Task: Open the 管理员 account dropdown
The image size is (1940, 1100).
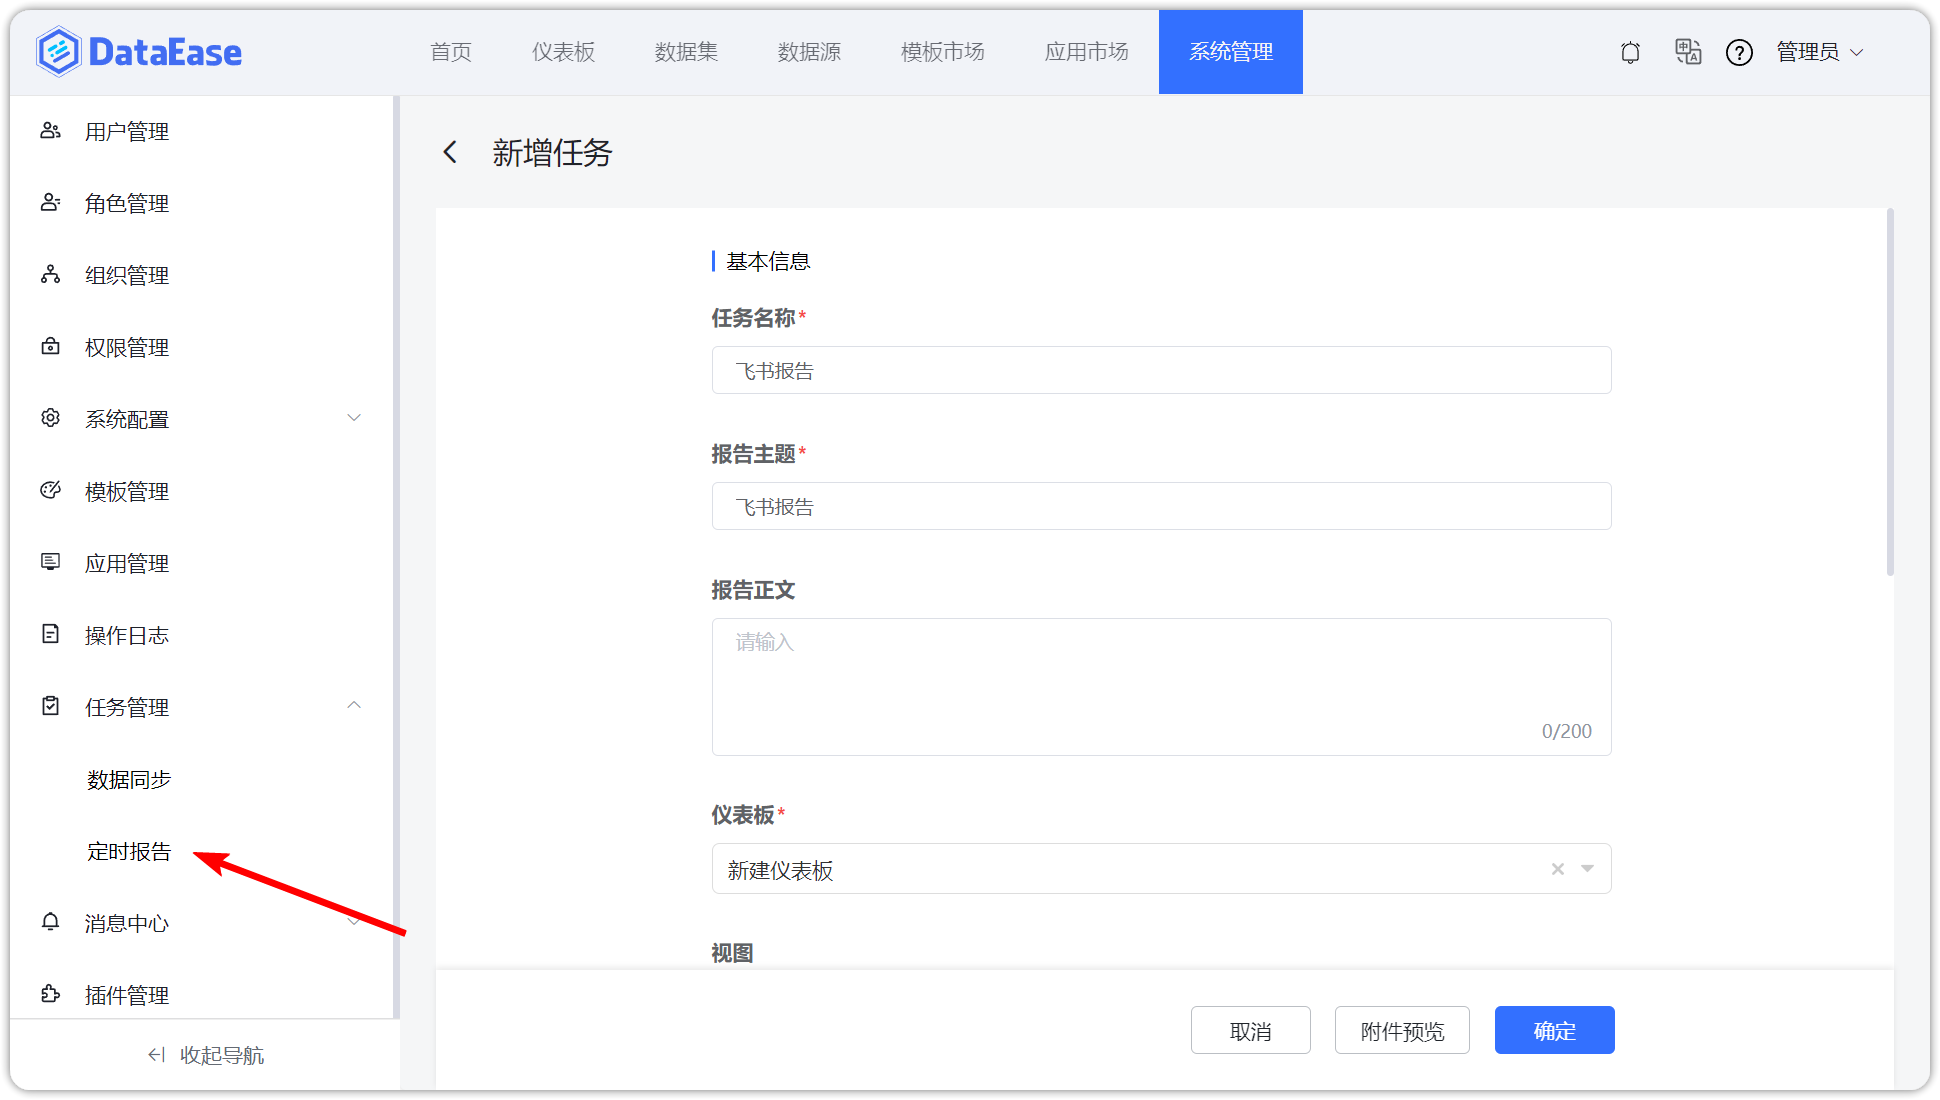Action: tap(1820, 52)
